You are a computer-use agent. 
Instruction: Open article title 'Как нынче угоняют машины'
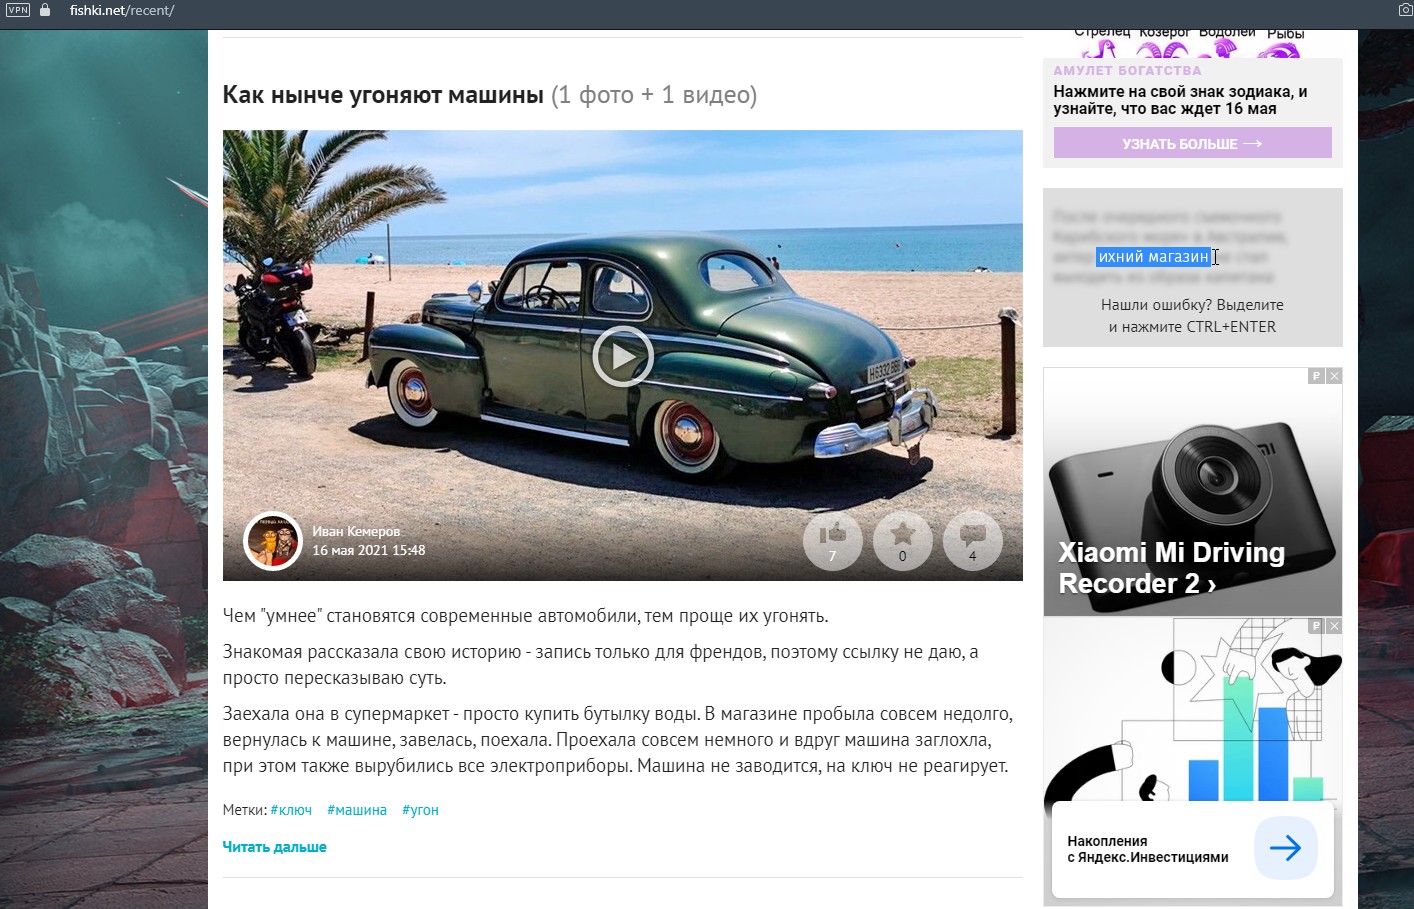tap(383, 95)
